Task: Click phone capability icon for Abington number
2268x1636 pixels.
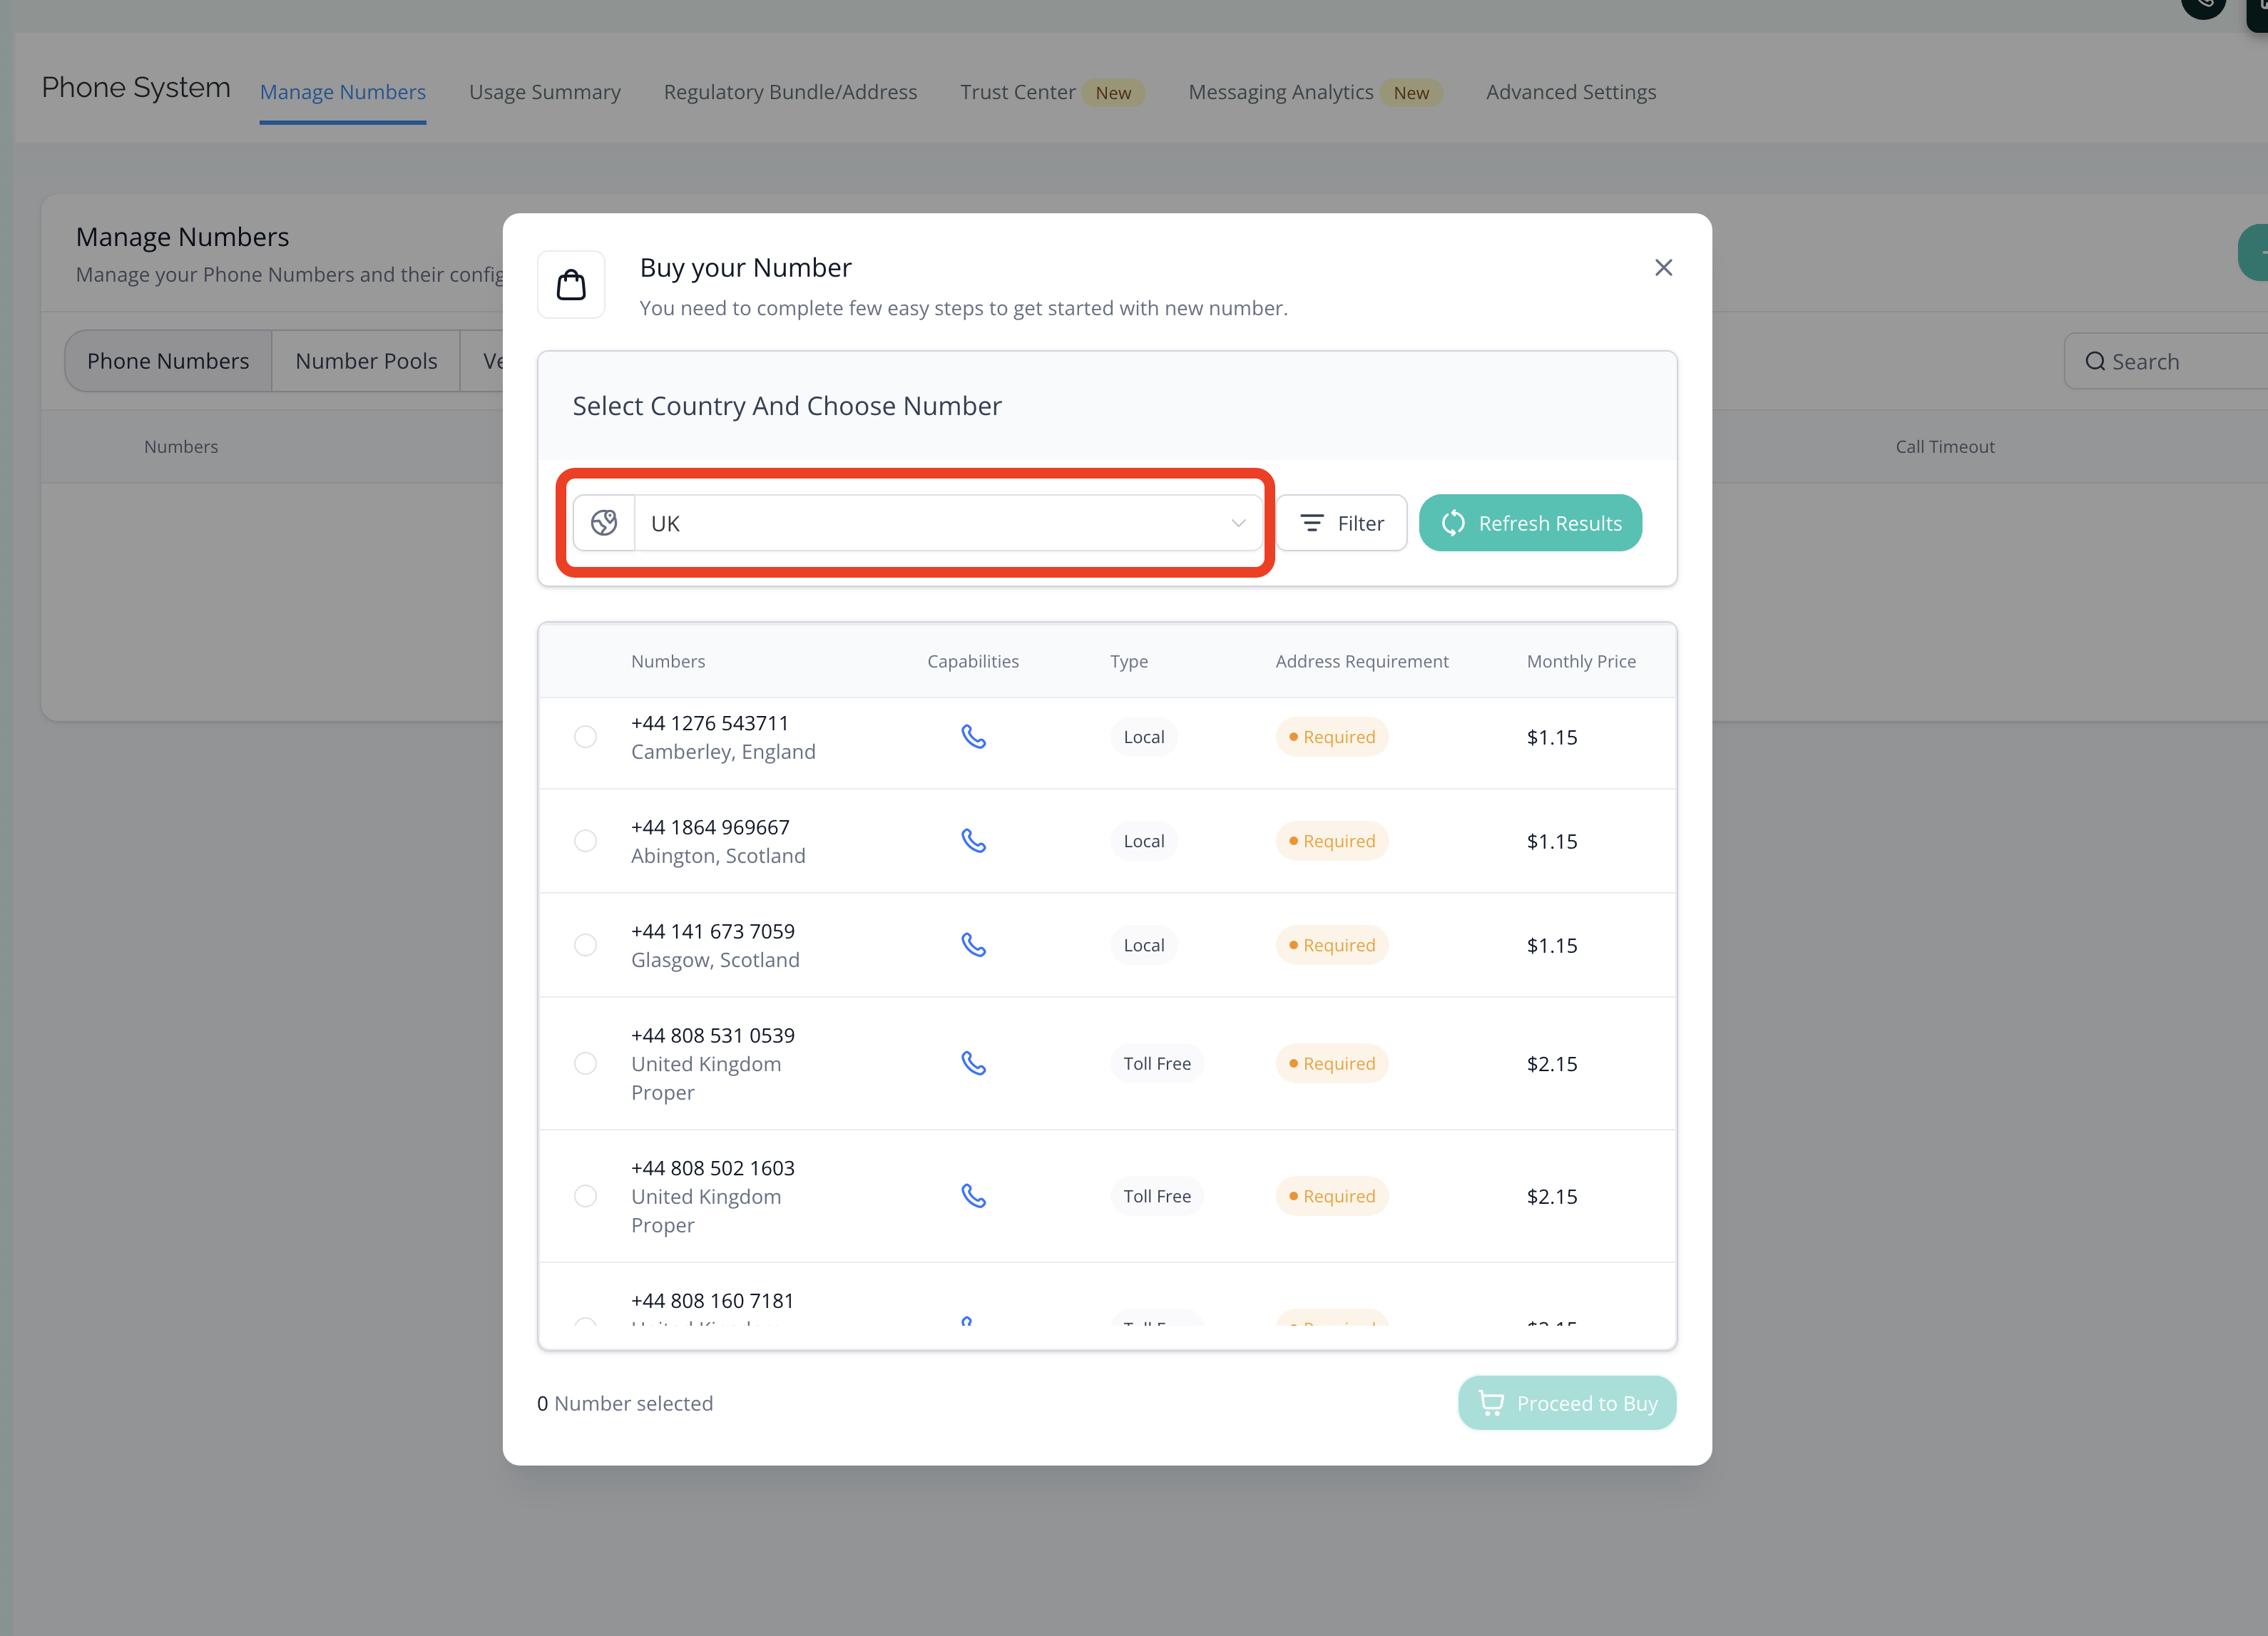Action: pos(973,841)
